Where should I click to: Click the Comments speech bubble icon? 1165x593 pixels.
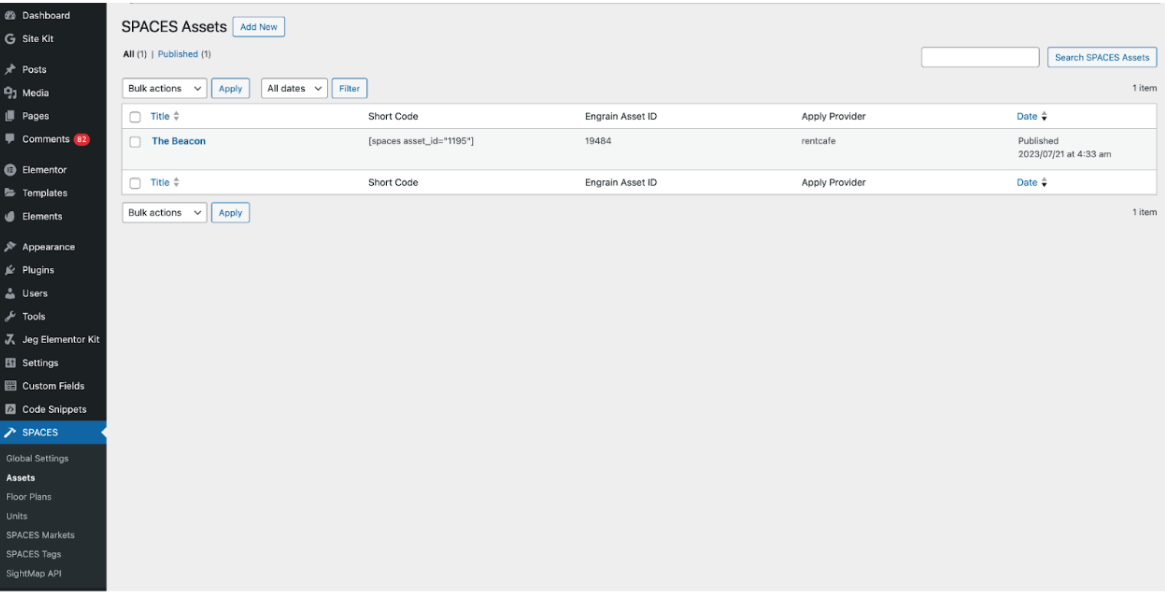coord(10,139)
